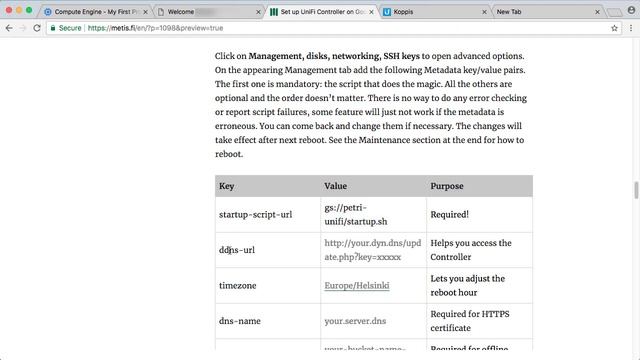Click the ddns-url key cell
Image resolution: width=640 pixels, height=360 pixels.
(268, 250)
